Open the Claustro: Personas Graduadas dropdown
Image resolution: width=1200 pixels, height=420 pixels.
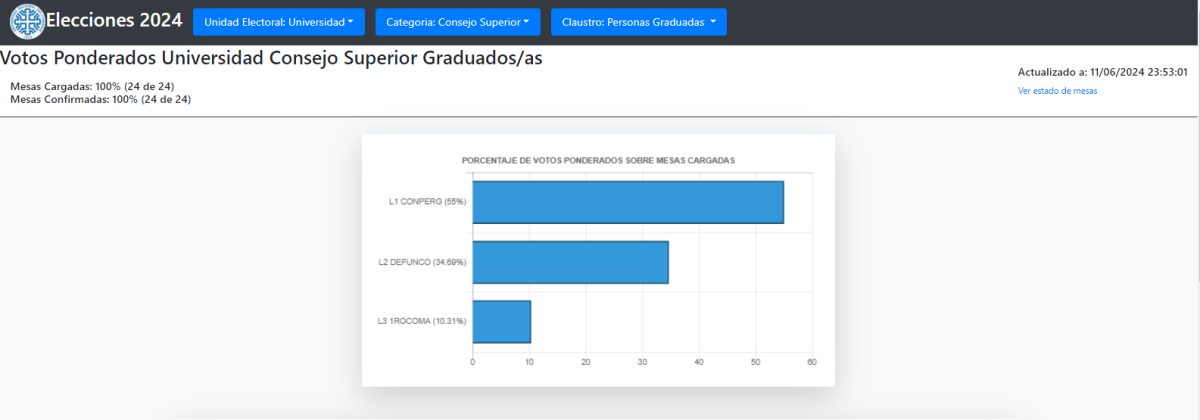[638, 22]
